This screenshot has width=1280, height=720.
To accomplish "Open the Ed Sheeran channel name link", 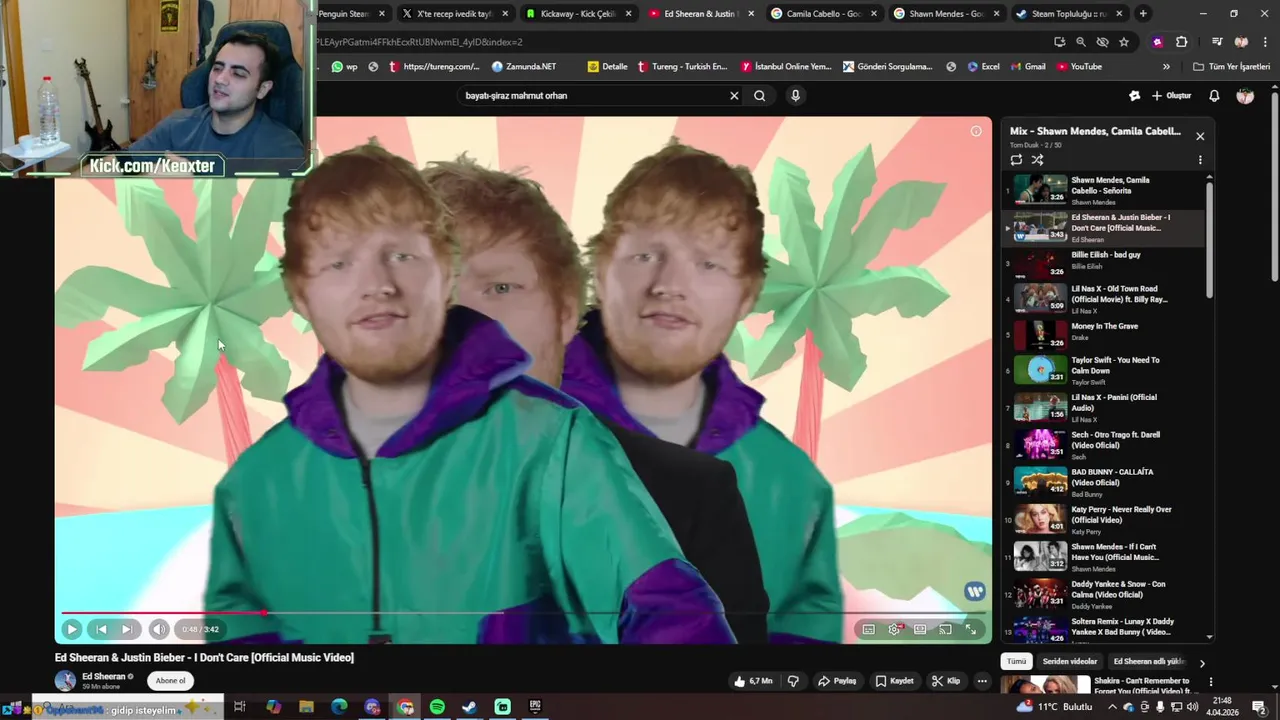I will point(103,677).
